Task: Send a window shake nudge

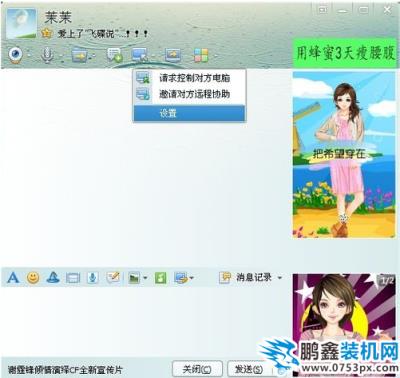Action: [x=73, y=278]
